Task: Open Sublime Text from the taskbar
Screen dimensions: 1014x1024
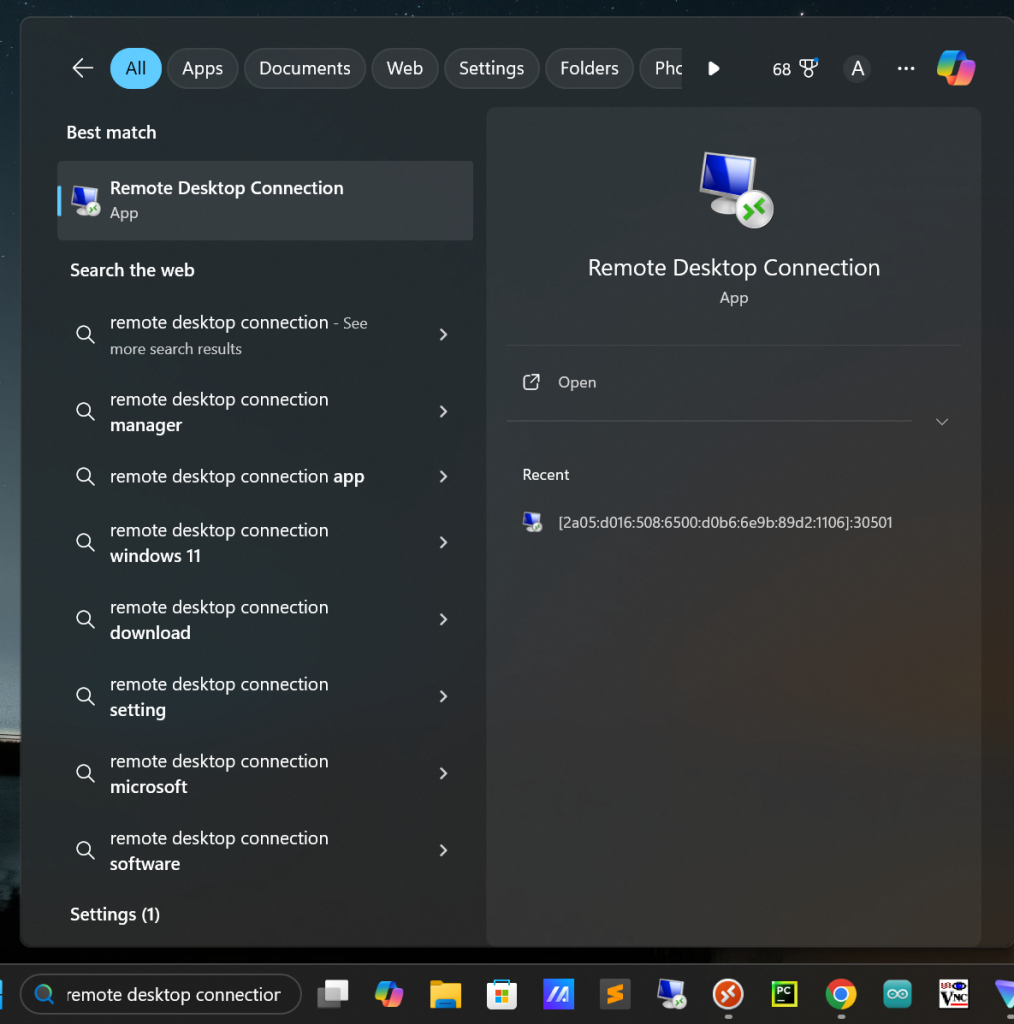Action: point(614,994)
